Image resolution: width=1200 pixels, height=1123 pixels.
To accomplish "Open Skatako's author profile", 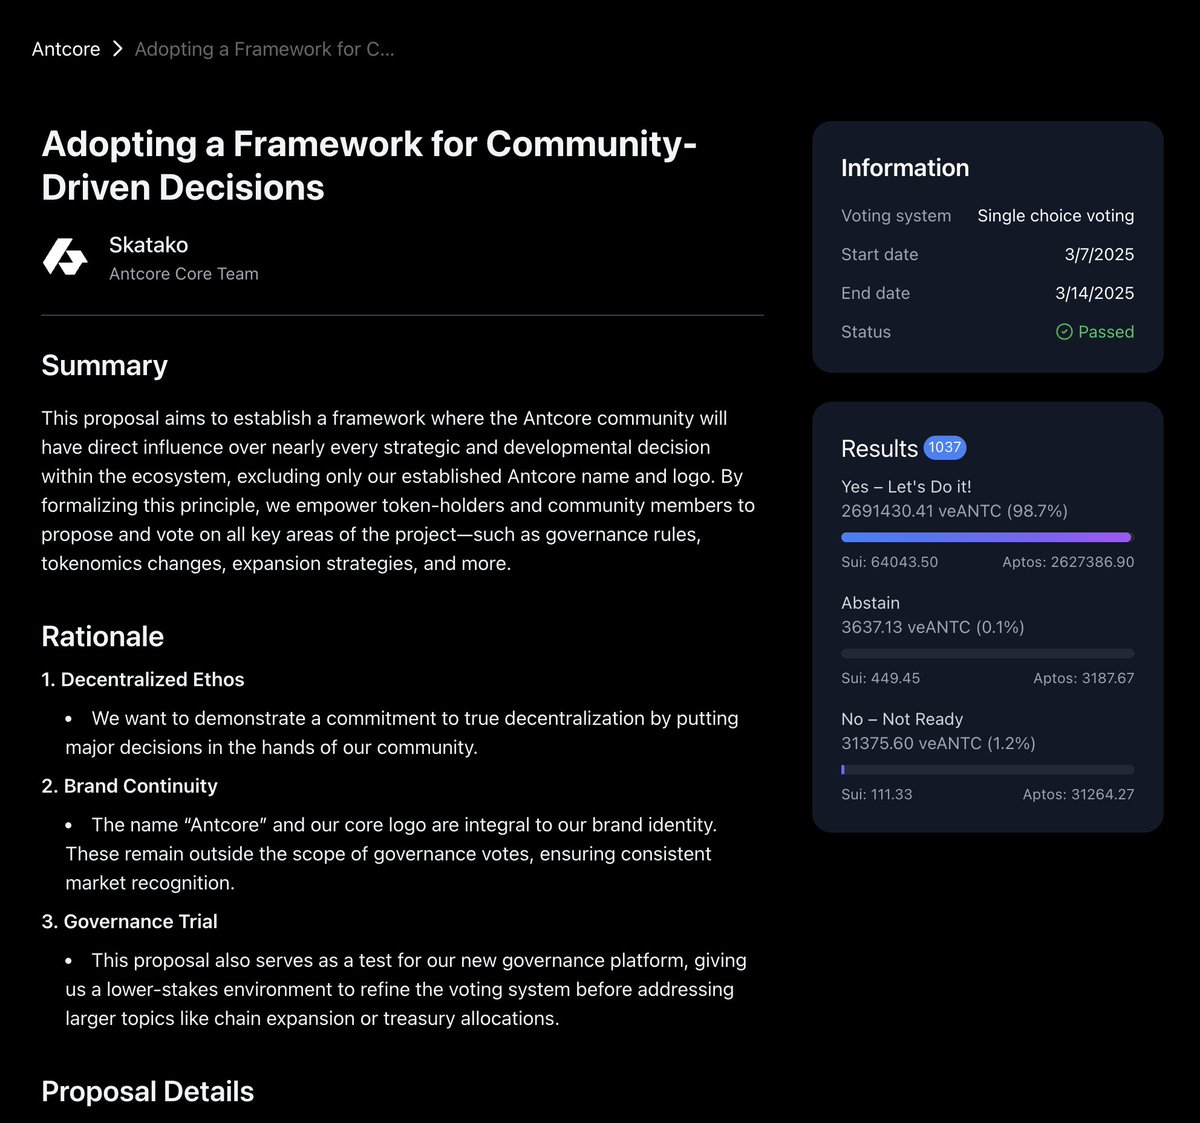I will [148, 244].
